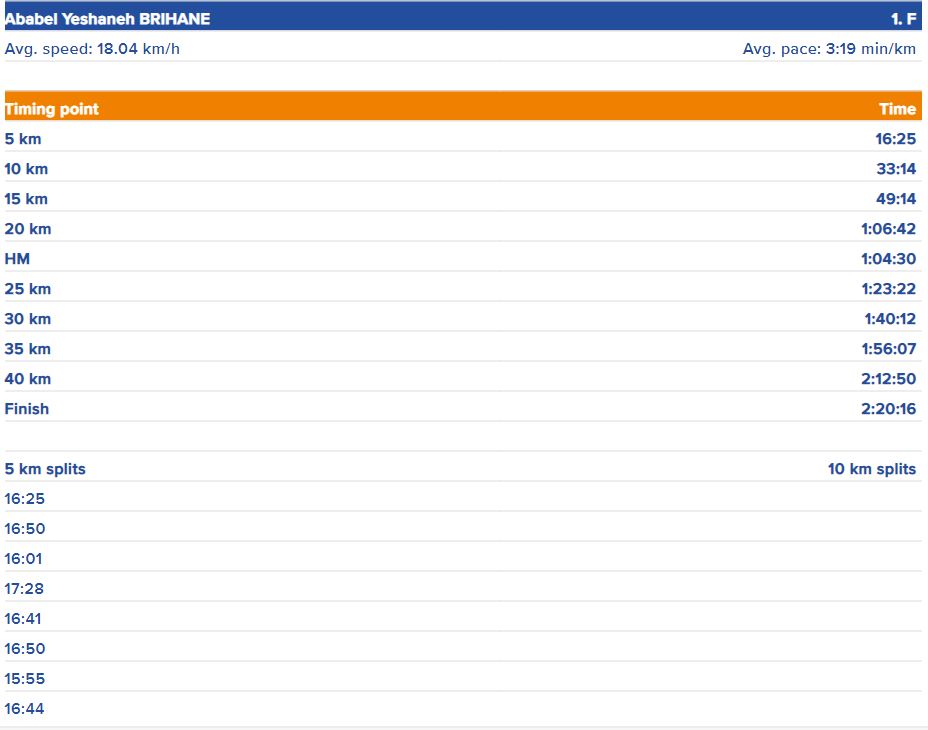Click the '40 km' timing point label
Image resolution: width=928 pixels, height=730 pixels.
(x=28, y=379)
